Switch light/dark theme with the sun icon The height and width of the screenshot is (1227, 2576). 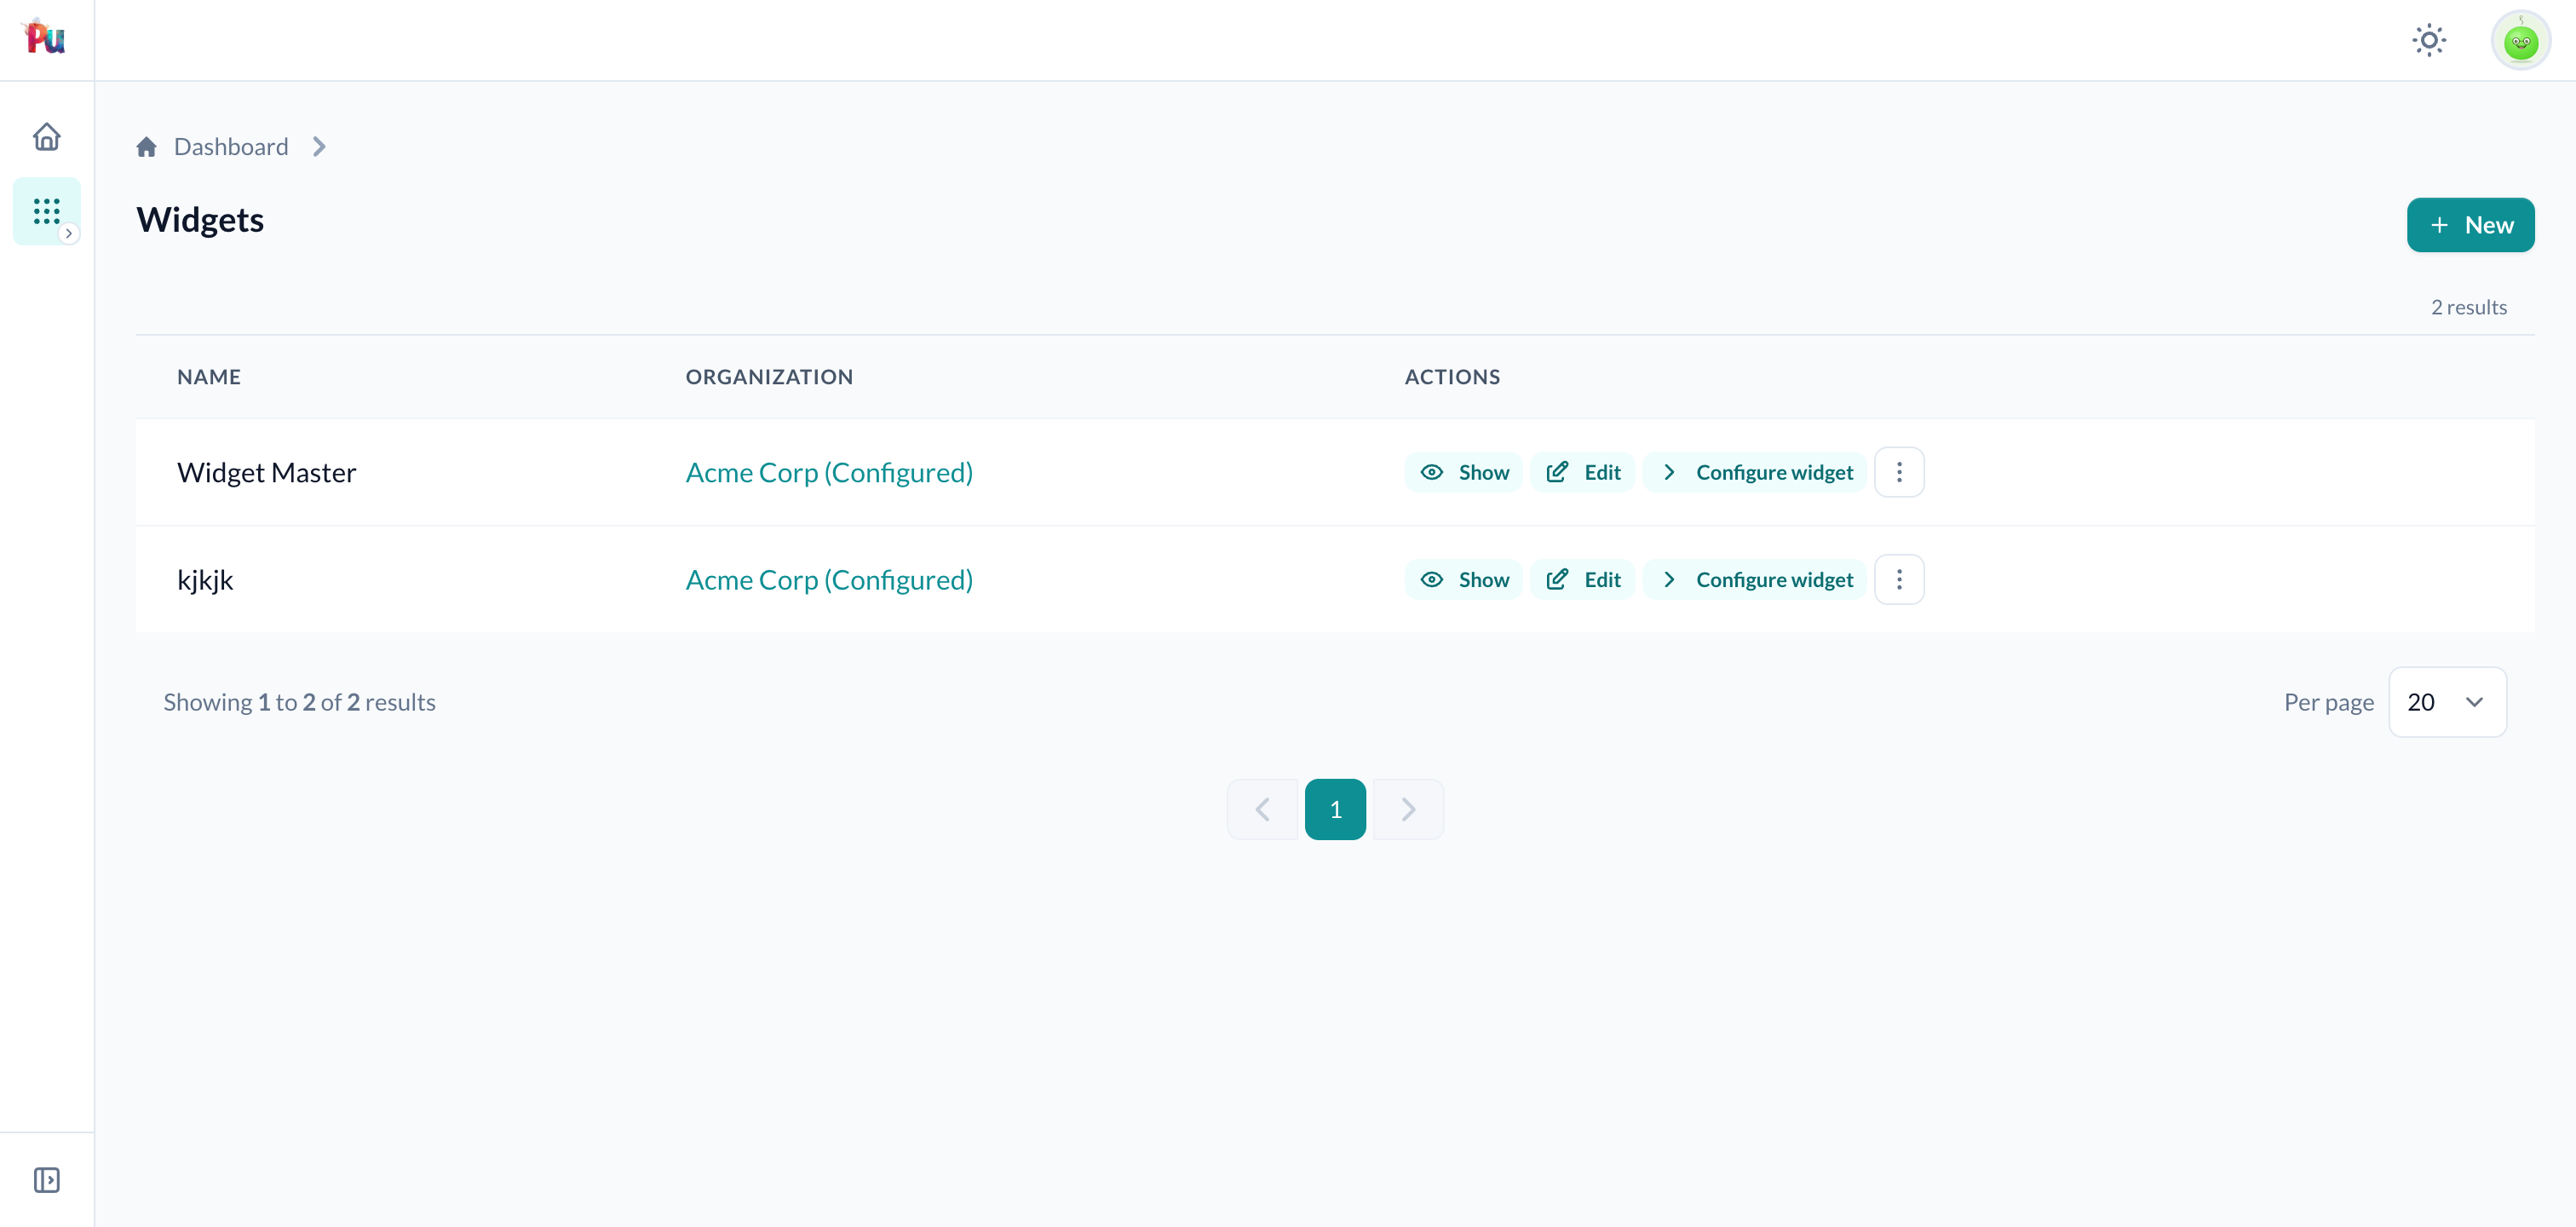(2429, 40)
